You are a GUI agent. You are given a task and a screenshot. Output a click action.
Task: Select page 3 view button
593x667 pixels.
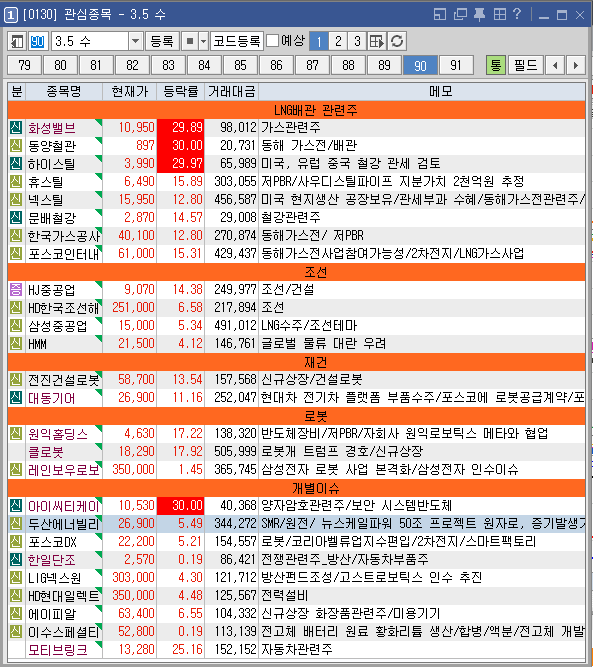pyautogui.click(x=357, y=41)
